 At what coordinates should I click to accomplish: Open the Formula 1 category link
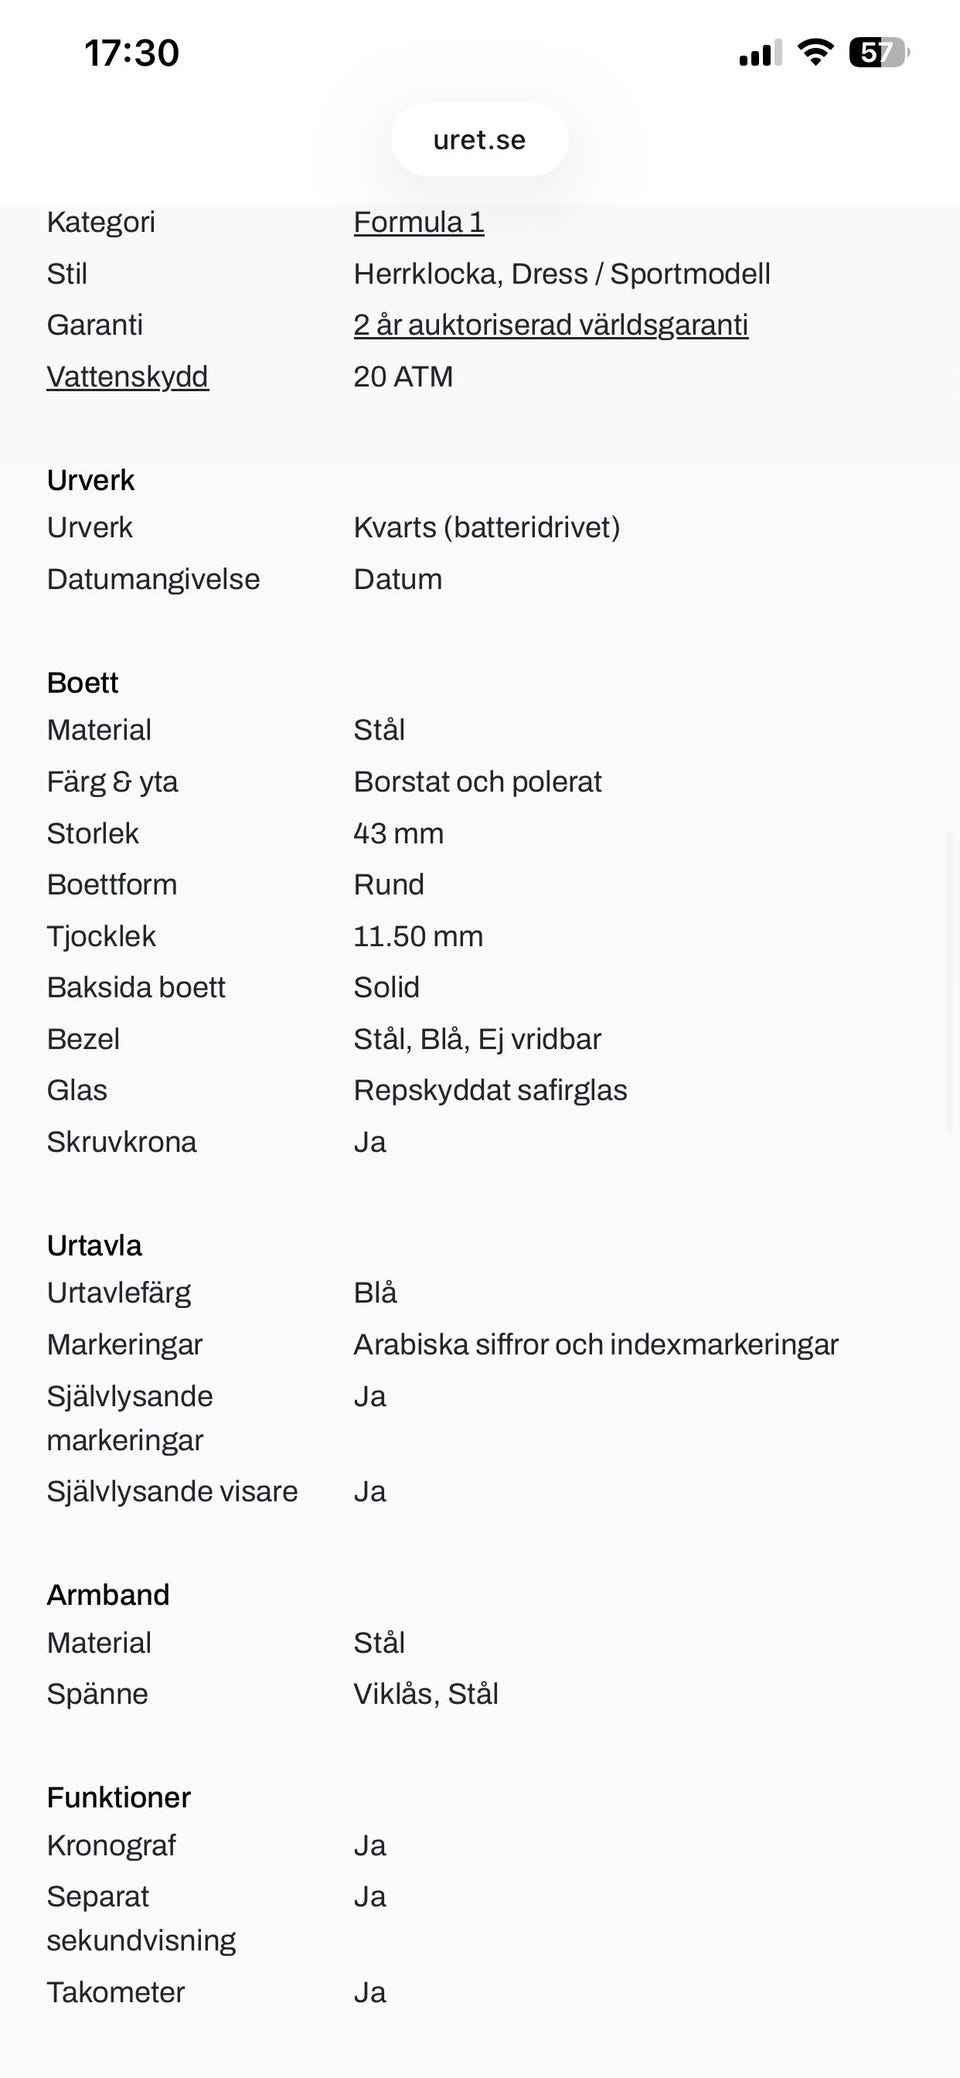pos(418,222)
